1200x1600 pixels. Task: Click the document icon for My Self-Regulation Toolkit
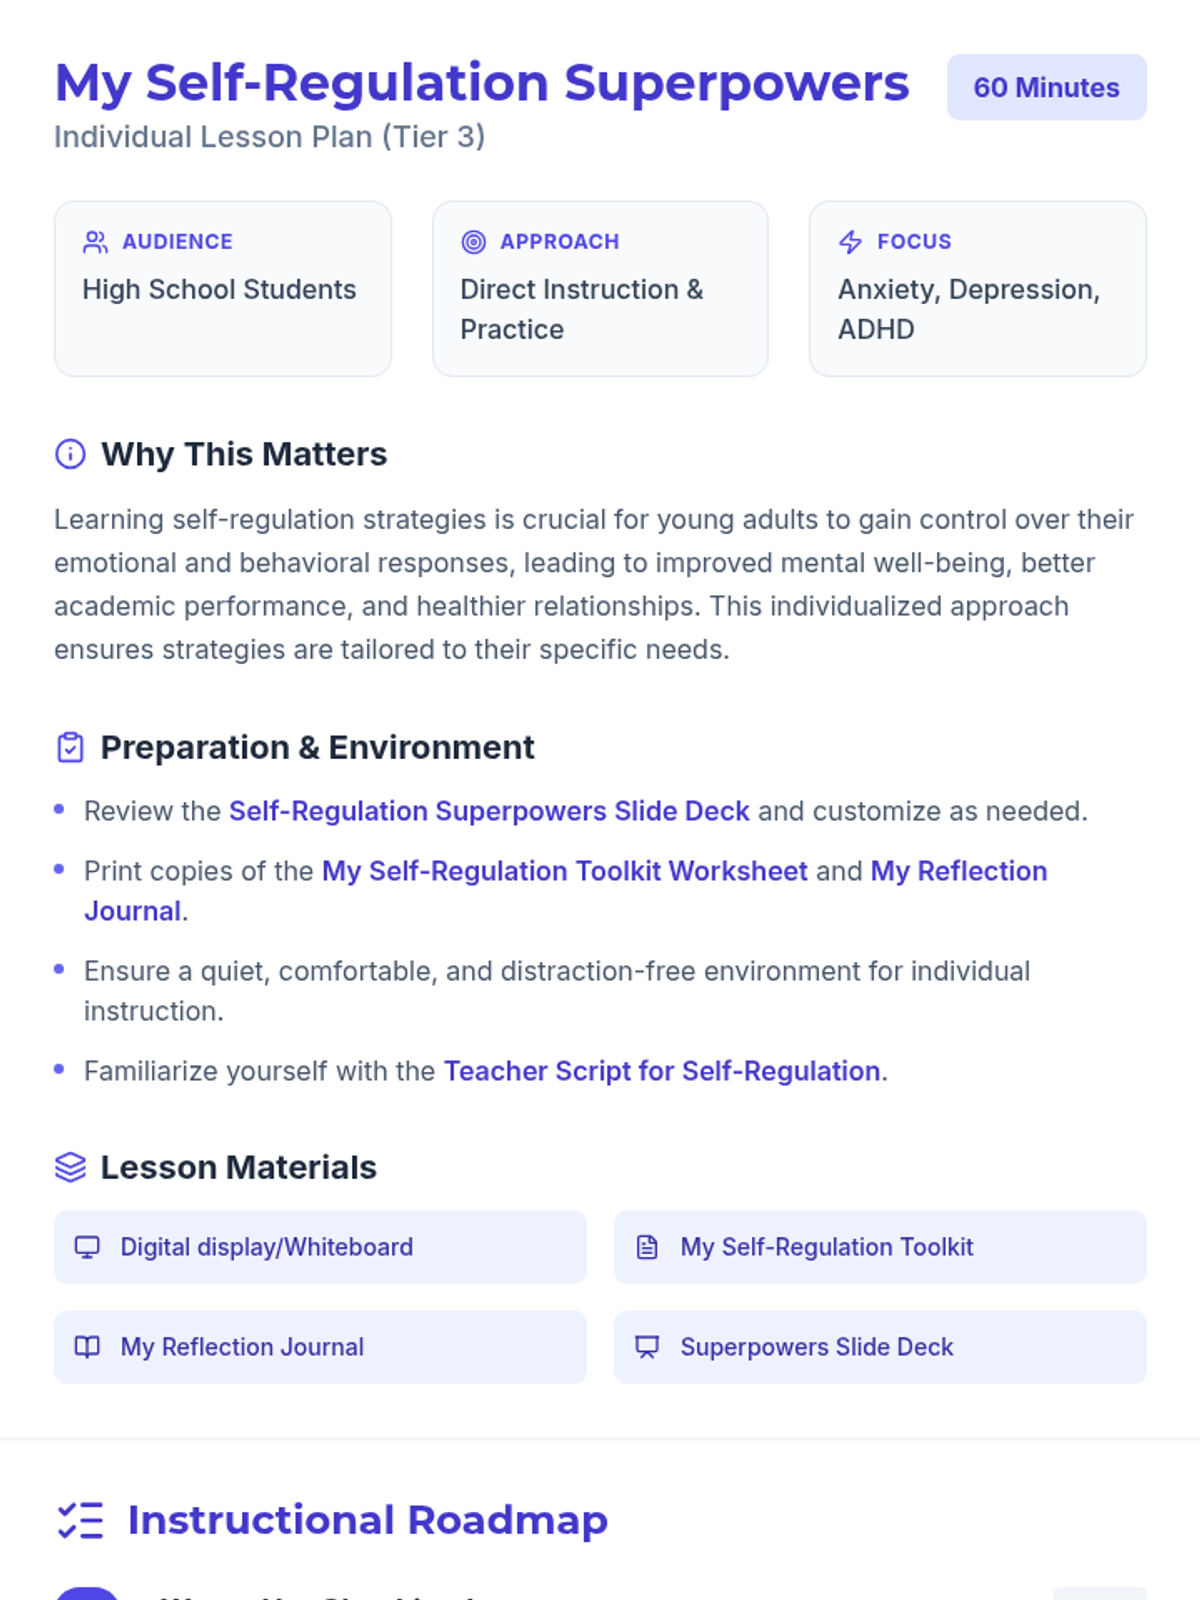click(648, 1247)
